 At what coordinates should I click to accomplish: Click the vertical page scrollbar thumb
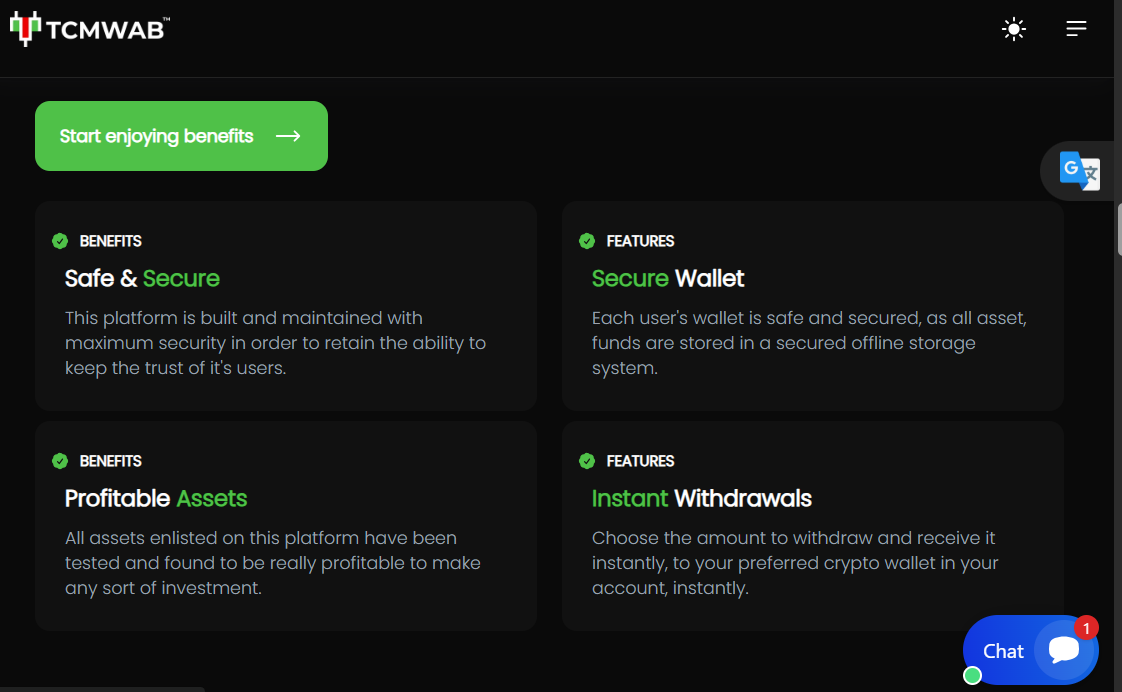pyautogui.click(x=1118, y=229)
